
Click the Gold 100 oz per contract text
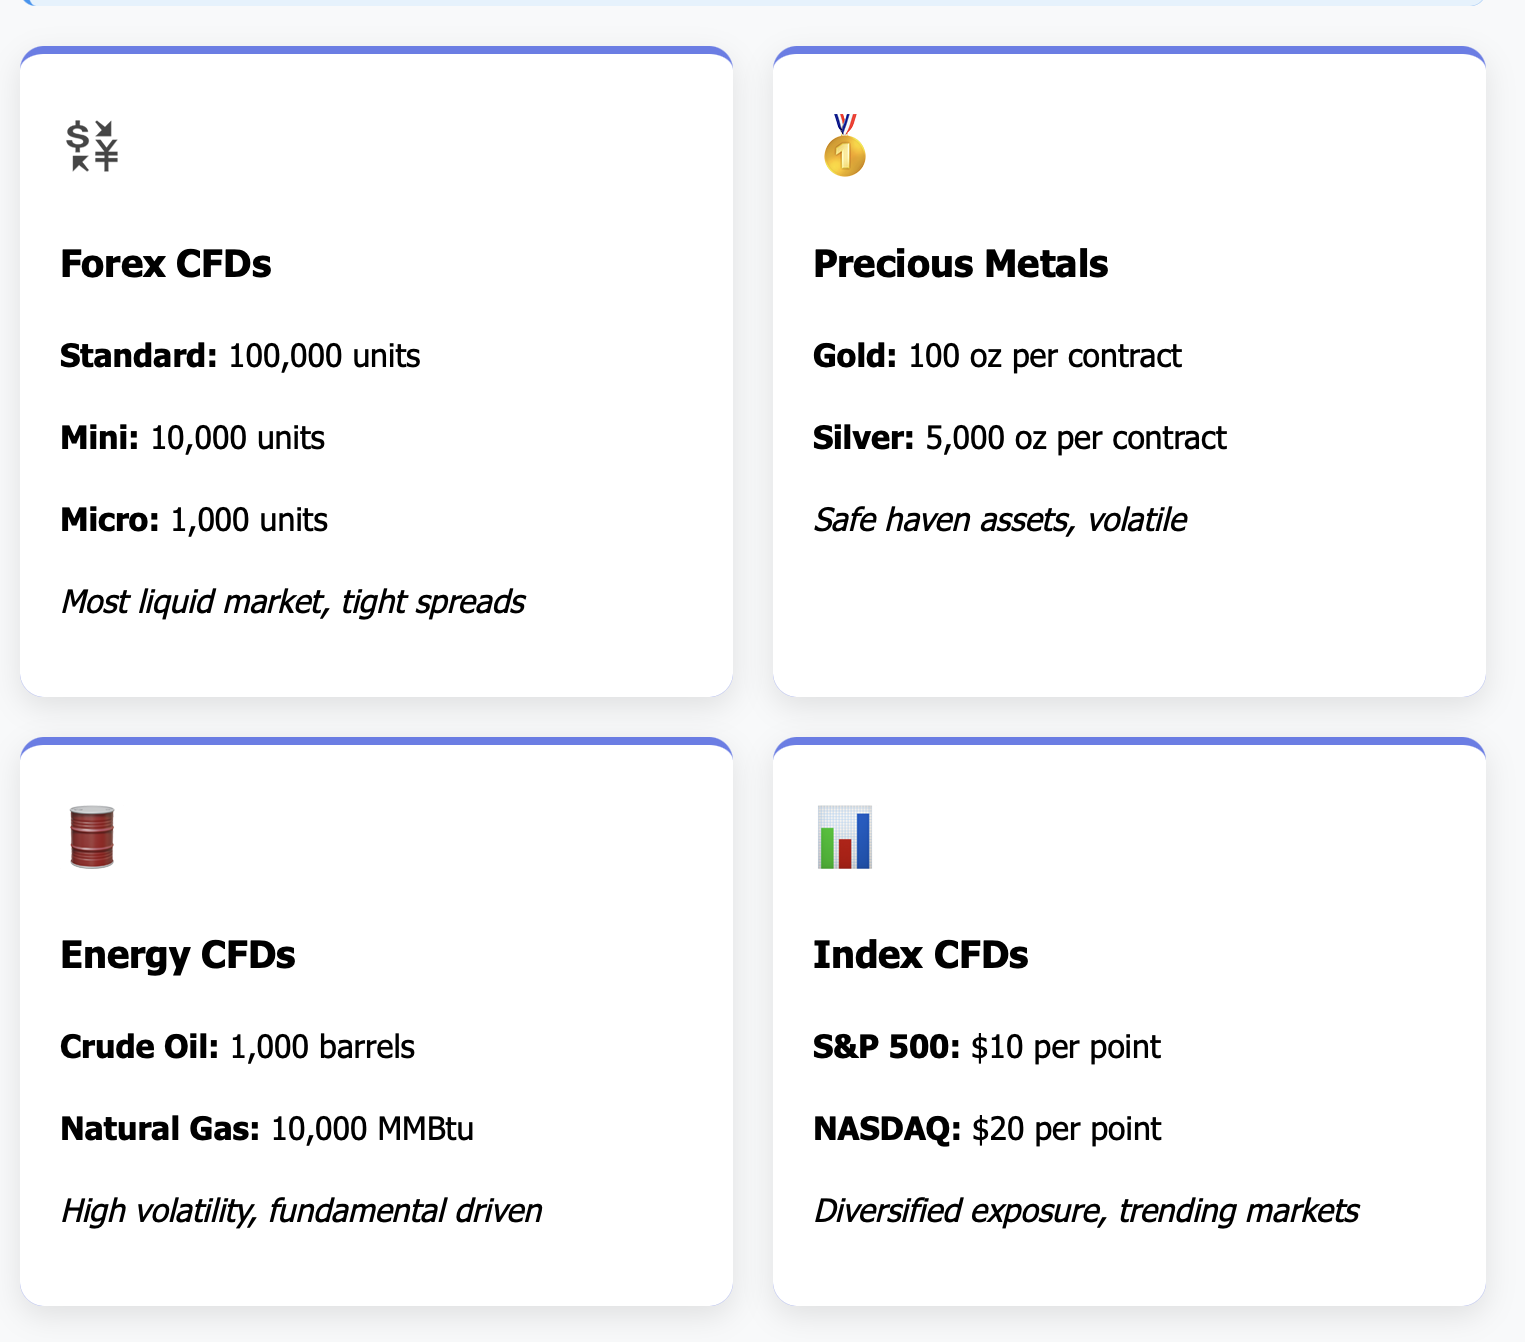(x=997, y=356)
